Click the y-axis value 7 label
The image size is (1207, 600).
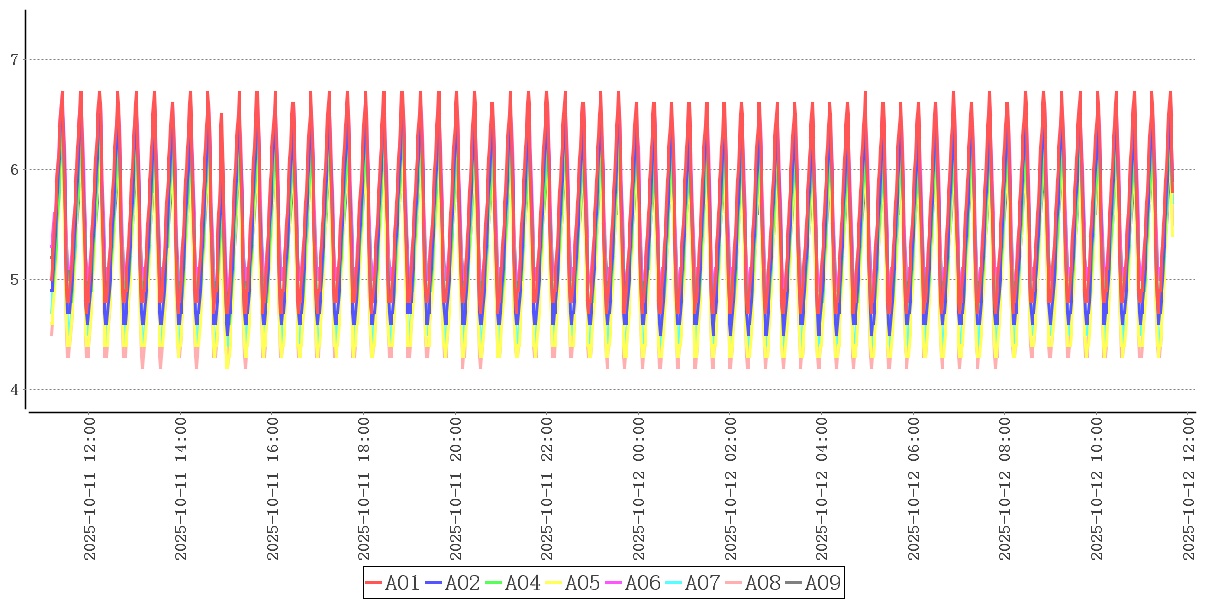click(x=14, y=60)
